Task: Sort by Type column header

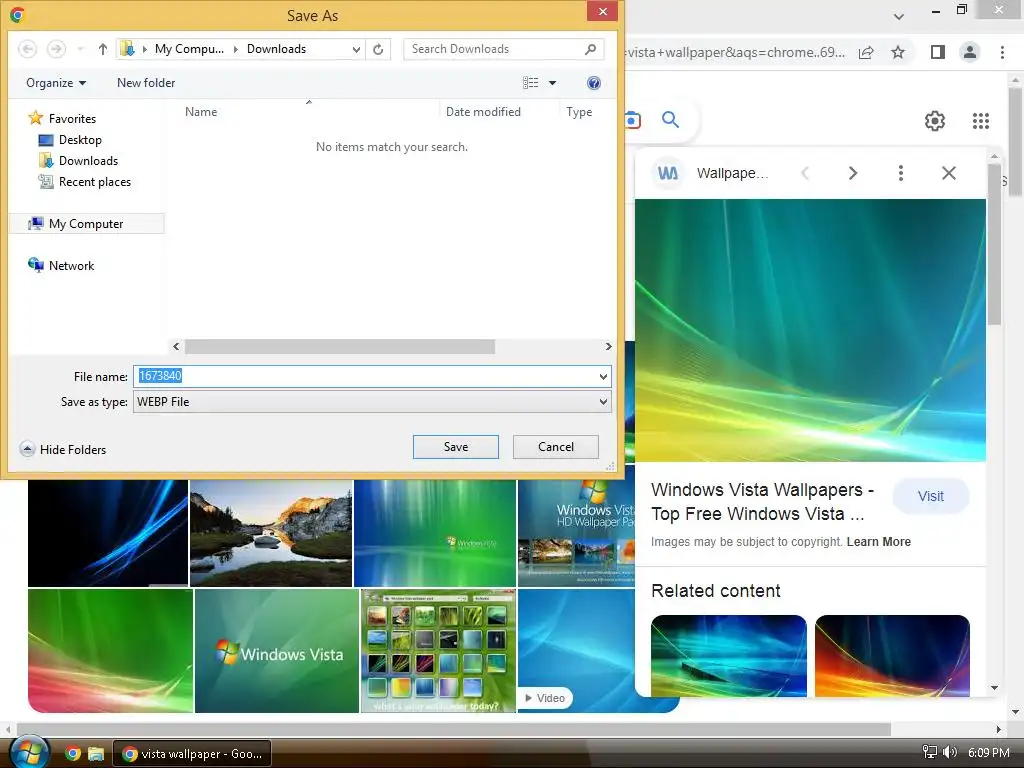Action: click(x=579, y=112)
